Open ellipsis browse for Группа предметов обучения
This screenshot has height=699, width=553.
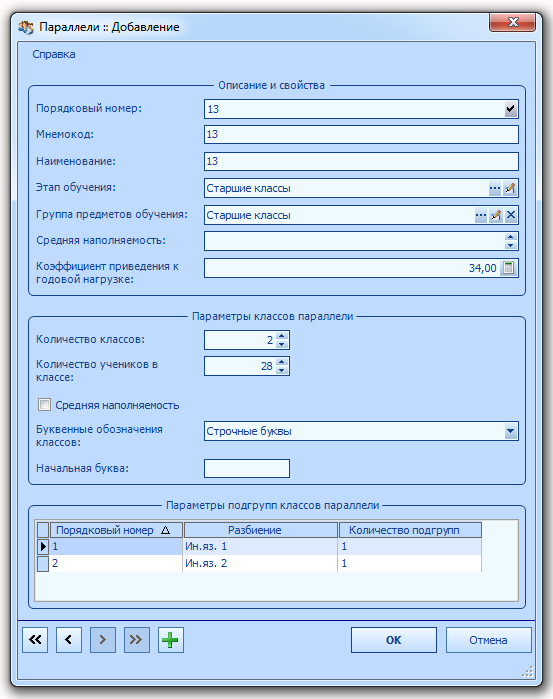481,216
